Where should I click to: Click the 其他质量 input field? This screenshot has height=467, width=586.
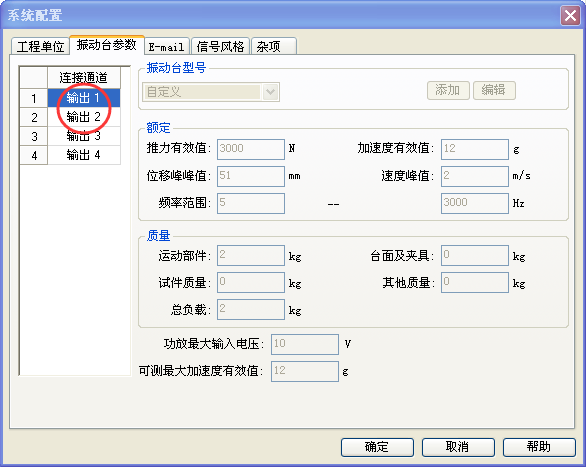tap(475, 282)
